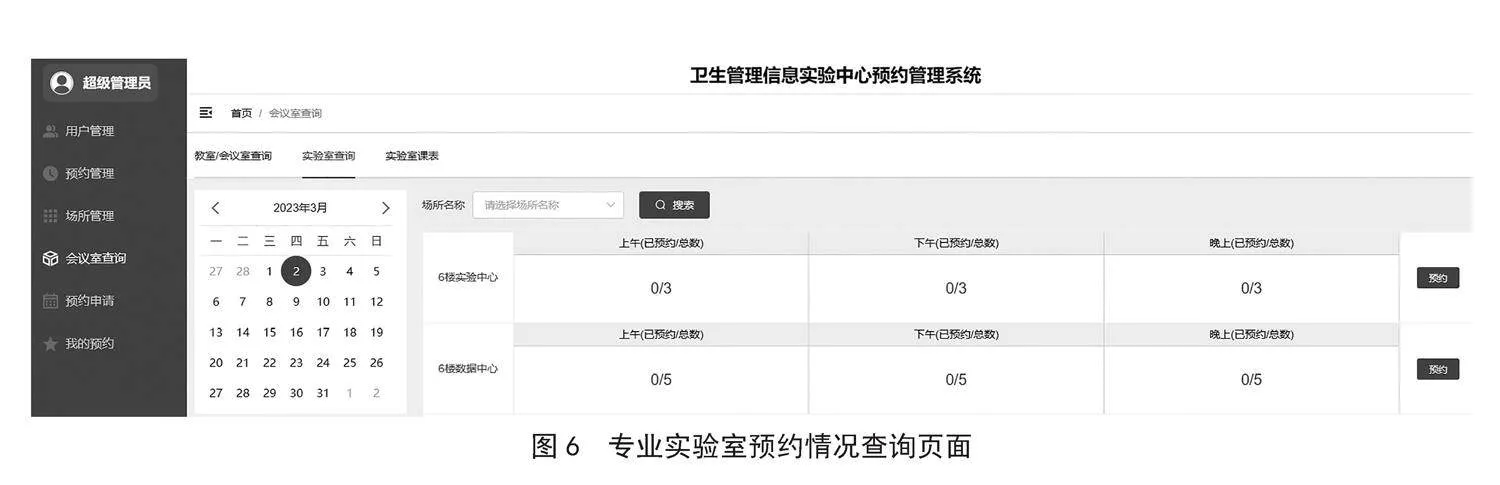
Task: Click the 预约申请 calendar icon
Action: pos(50,301)
